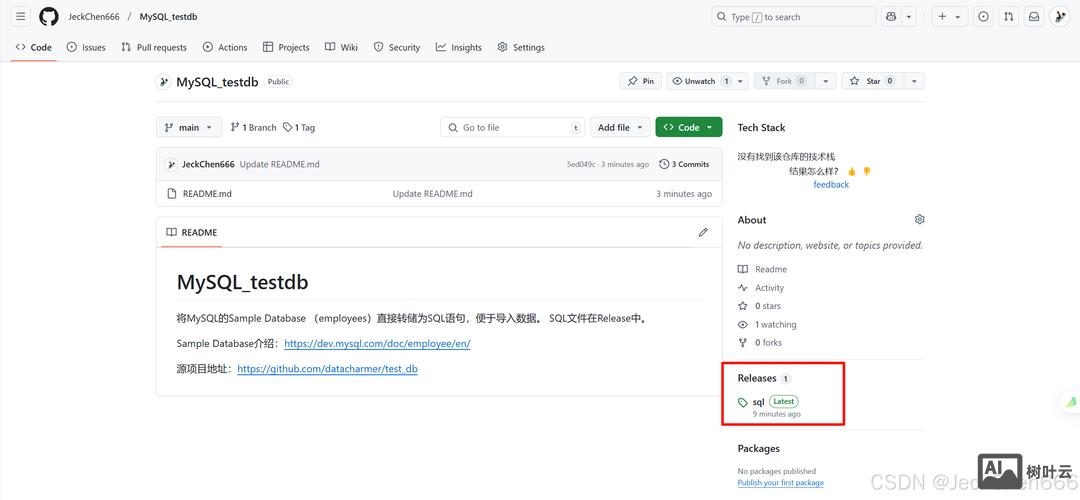This screenshot has width=1080, height=500.
Task: Open the hamburger navigation menu
Action: 21,17
